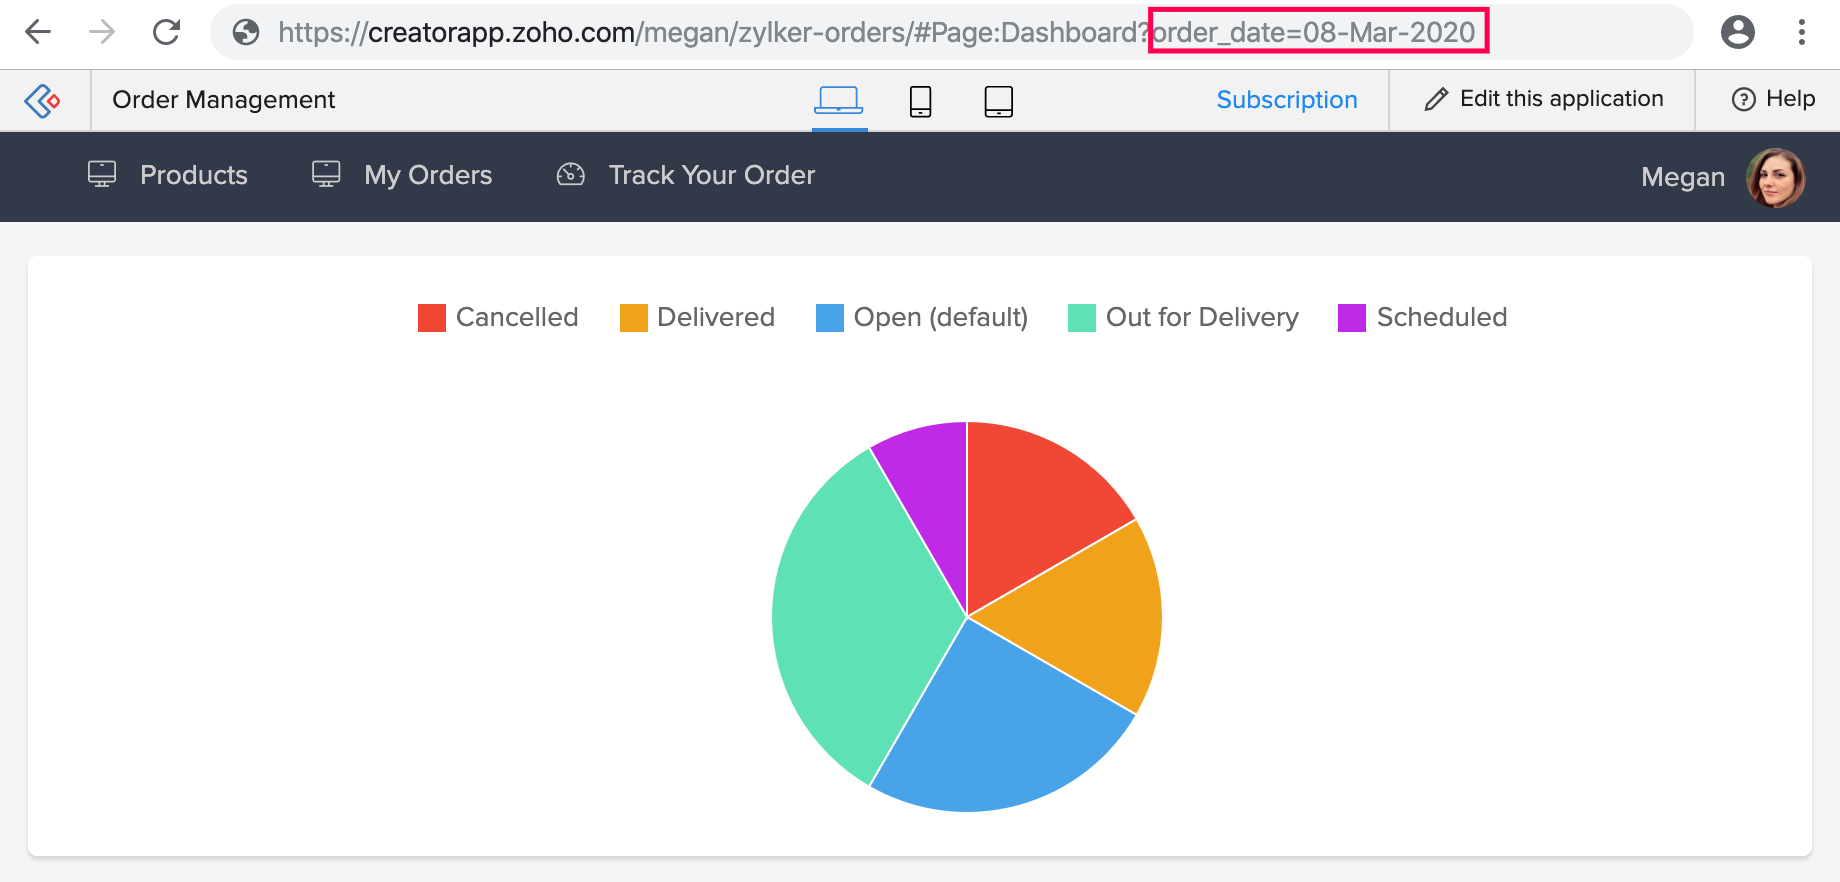Toggle the purple Scheduled legend swatch

click(x=1352, y=318)
